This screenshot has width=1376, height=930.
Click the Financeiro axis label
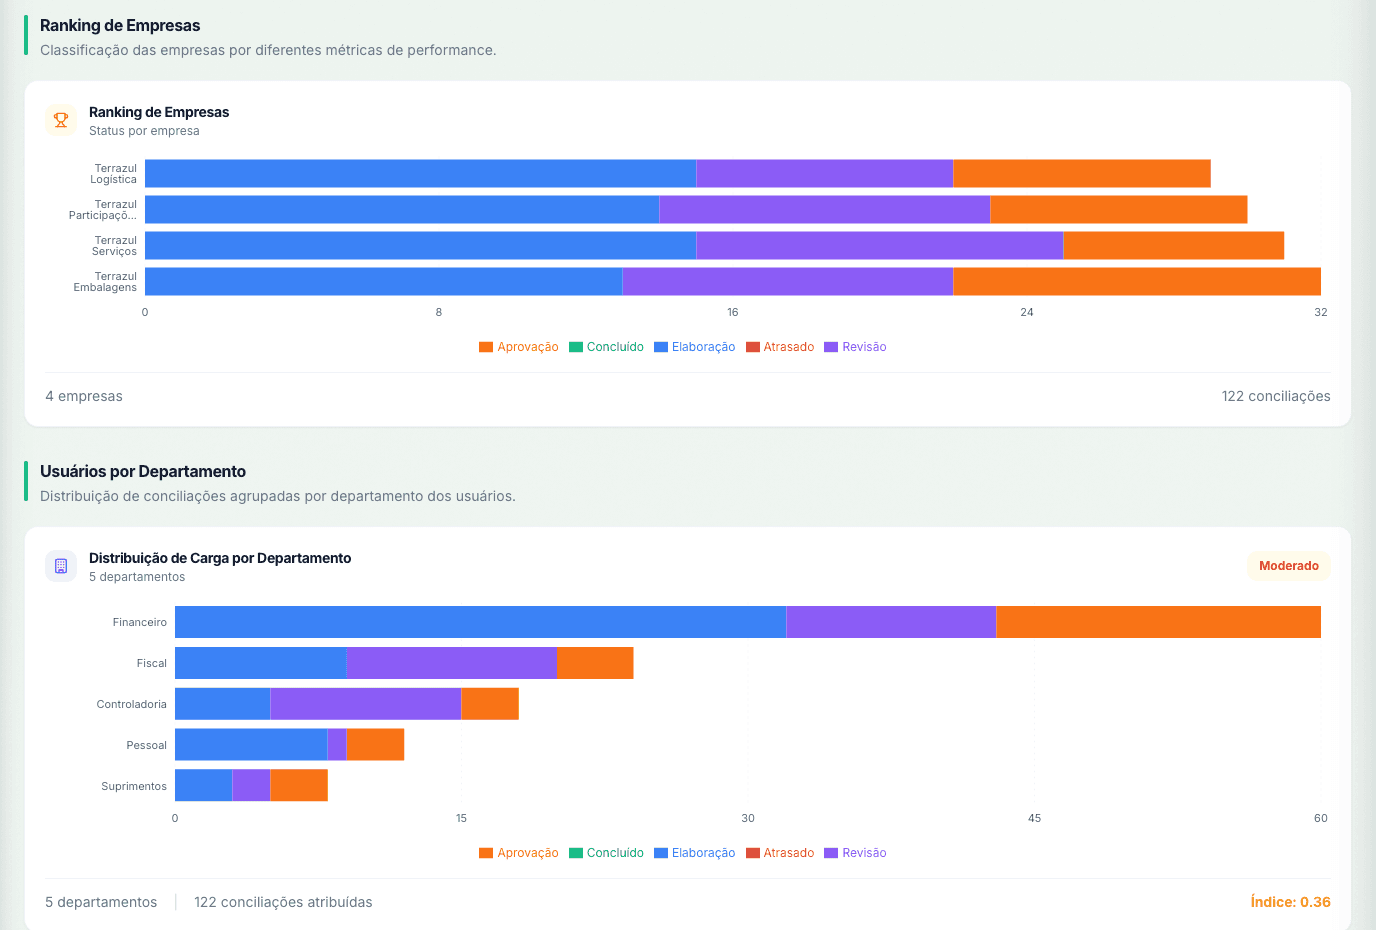(x=140, y=622)
